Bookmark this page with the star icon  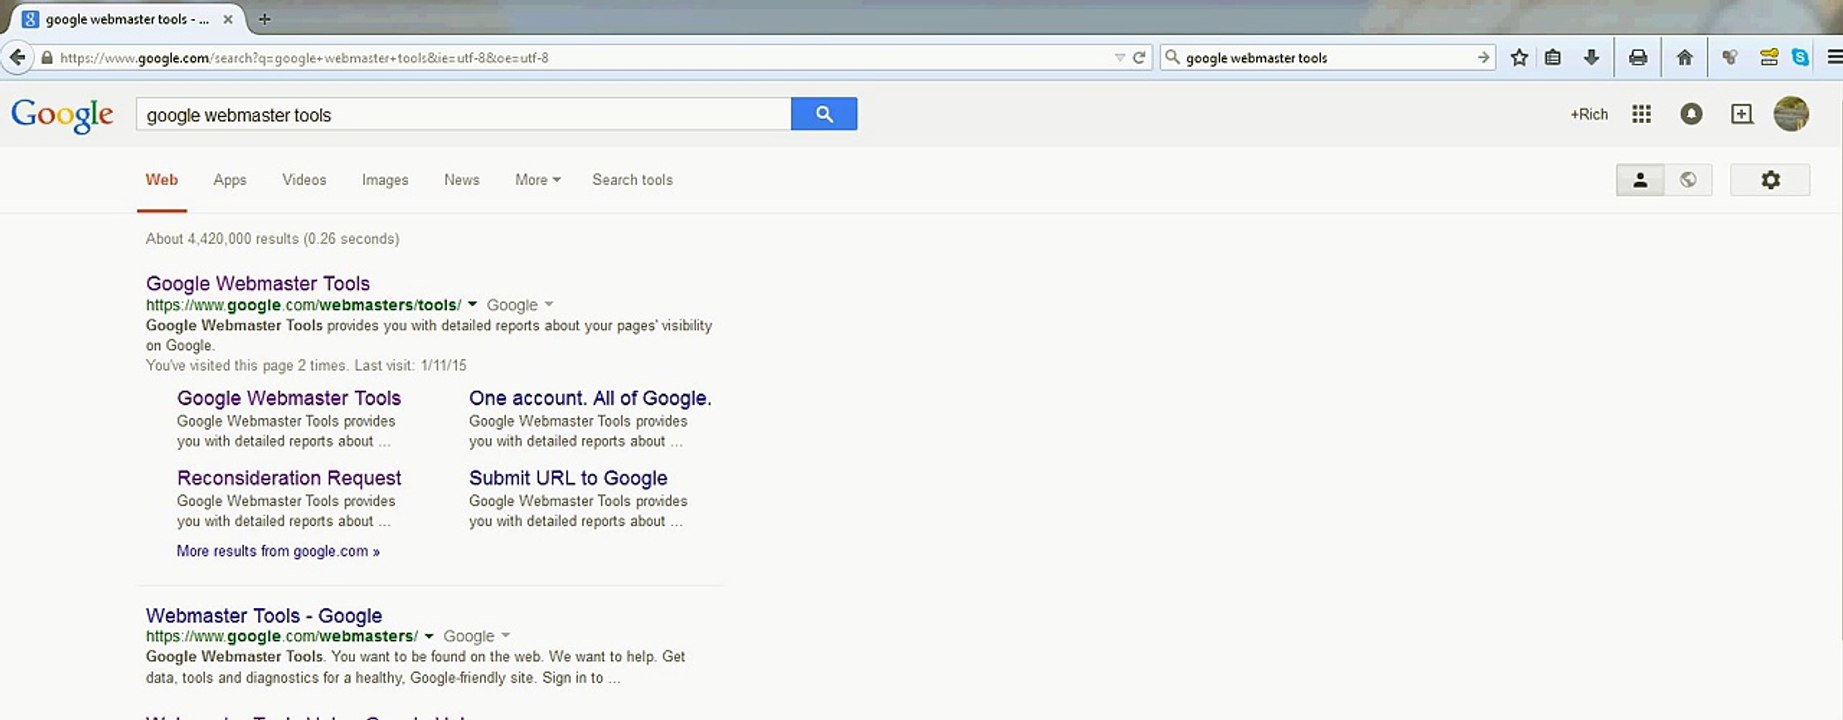(x=1519, y=58)
